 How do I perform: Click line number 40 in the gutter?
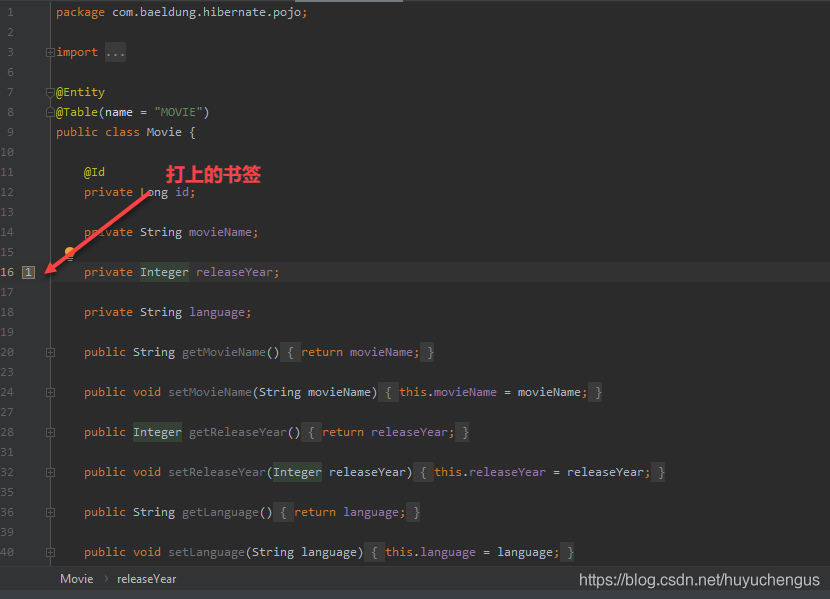7,552
